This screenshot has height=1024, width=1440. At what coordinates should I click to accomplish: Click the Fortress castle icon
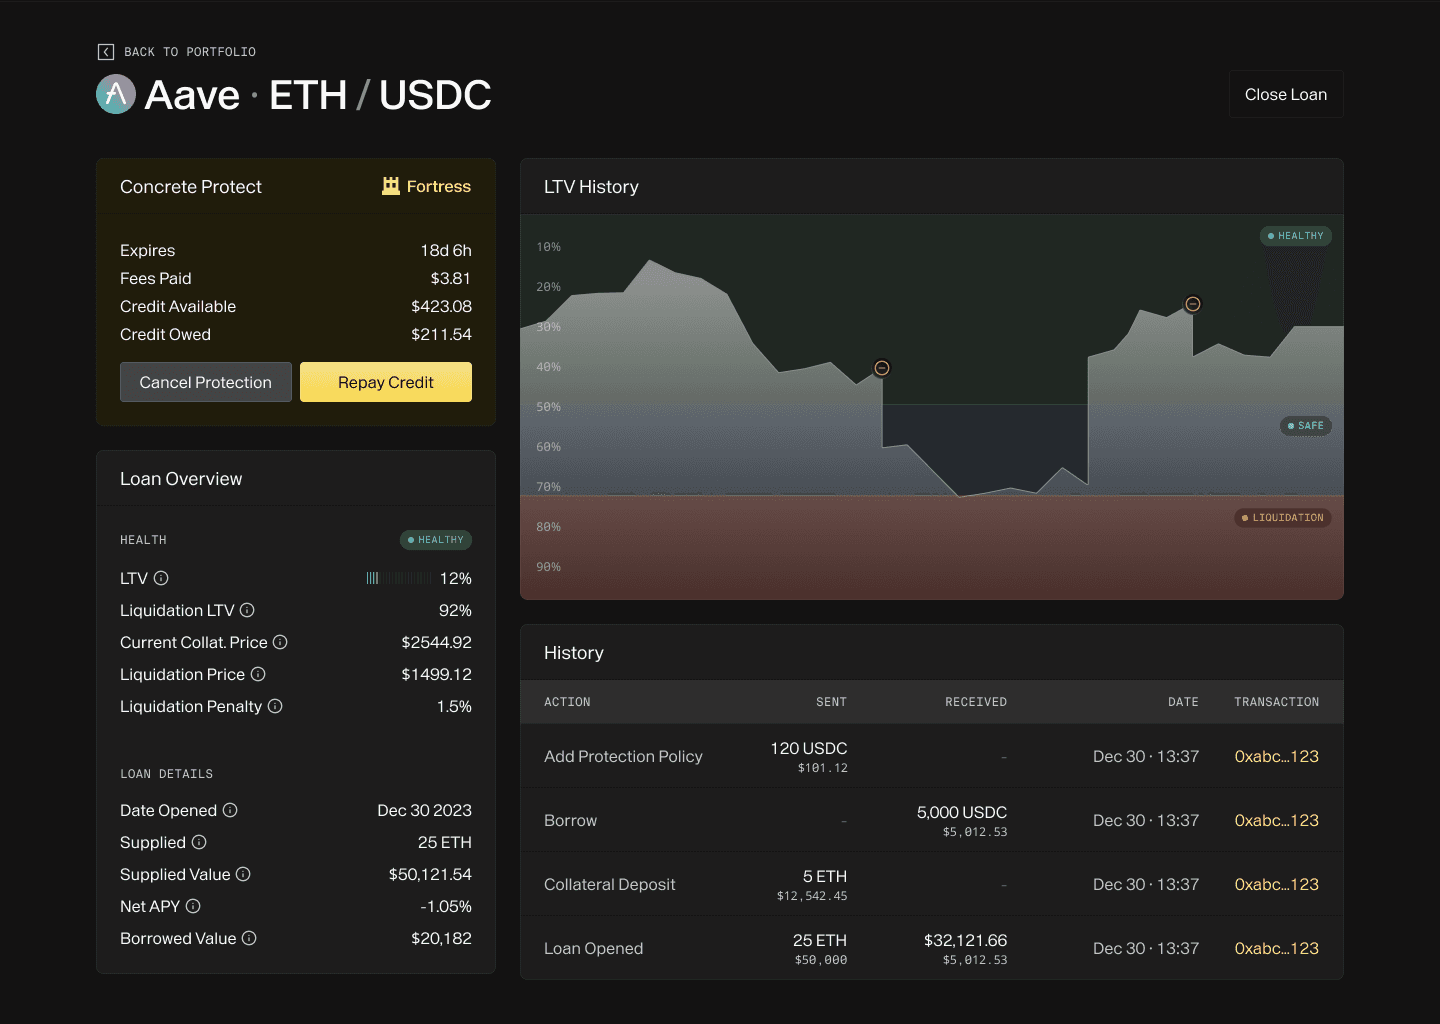click(391, 186)
